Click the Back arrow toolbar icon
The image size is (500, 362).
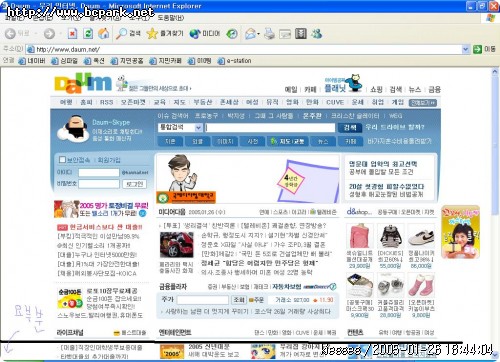tap(10, 34)
